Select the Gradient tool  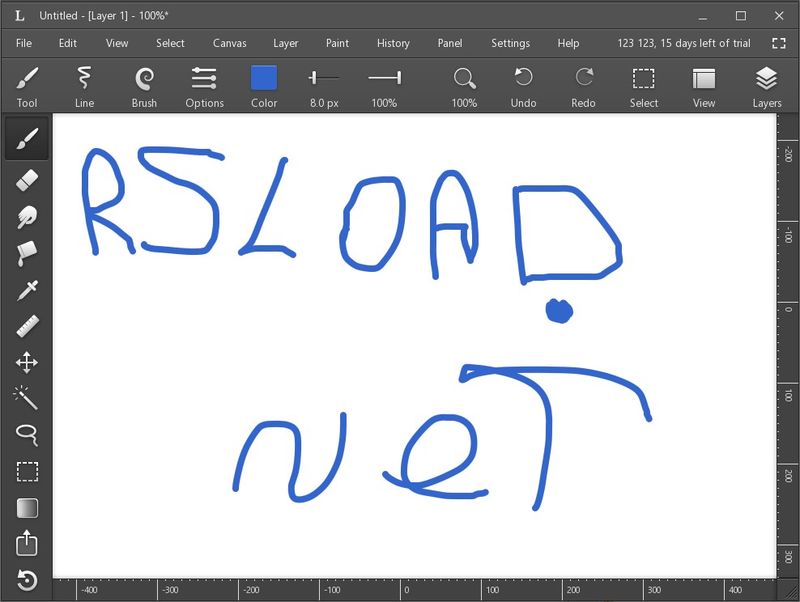pos(27,508)
